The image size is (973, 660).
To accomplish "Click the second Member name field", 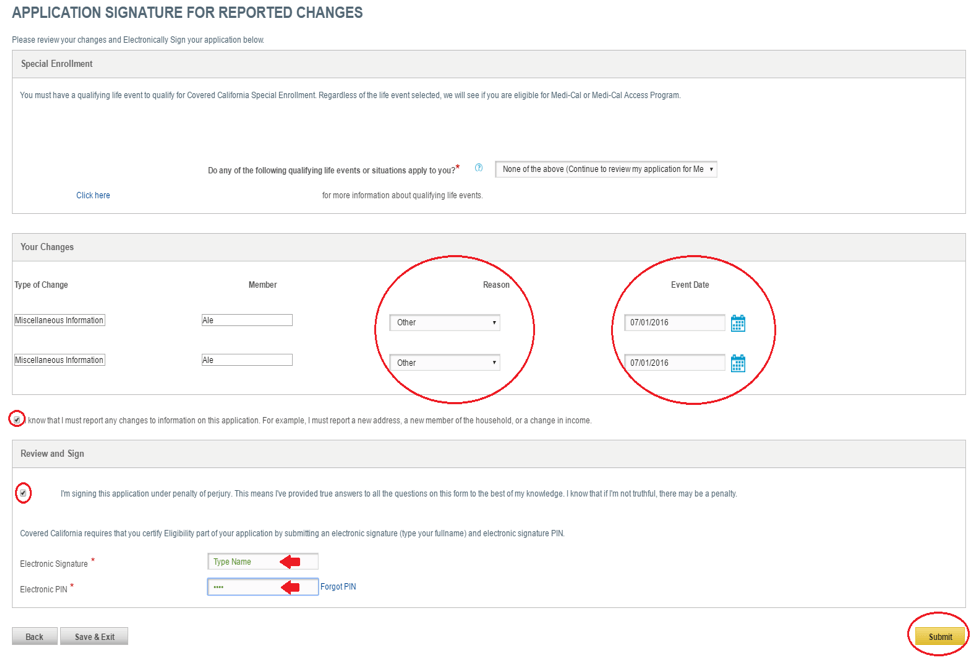I will (246, 360).
